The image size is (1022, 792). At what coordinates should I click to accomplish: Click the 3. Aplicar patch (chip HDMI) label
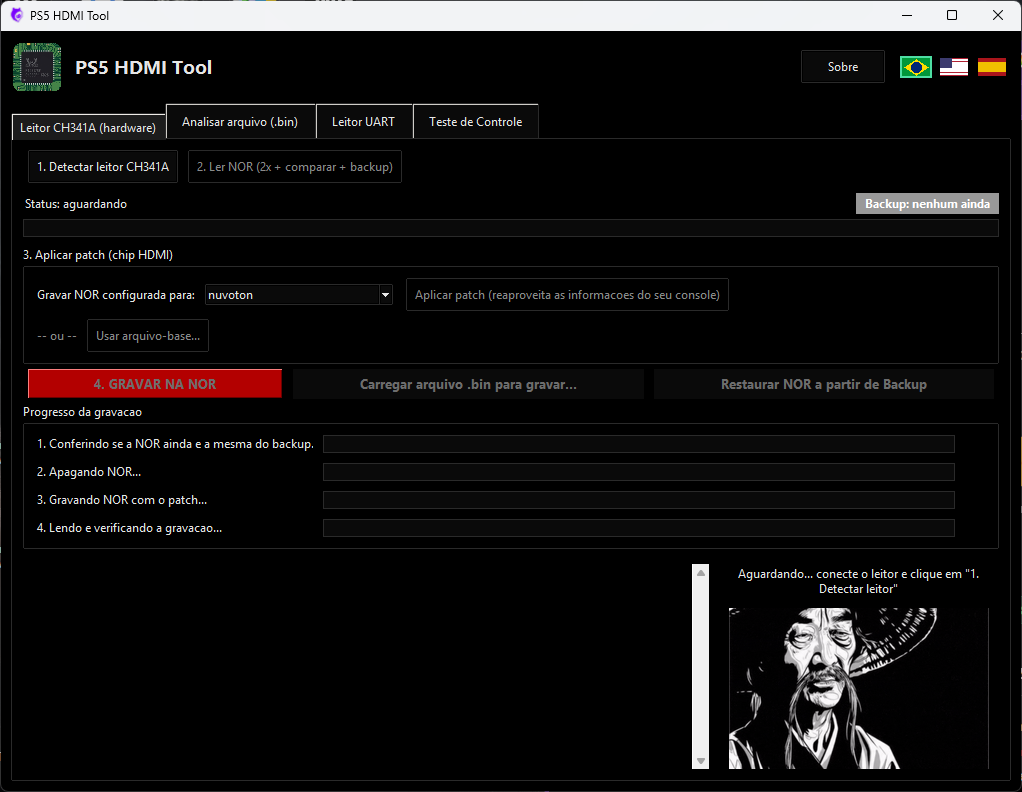98,255
